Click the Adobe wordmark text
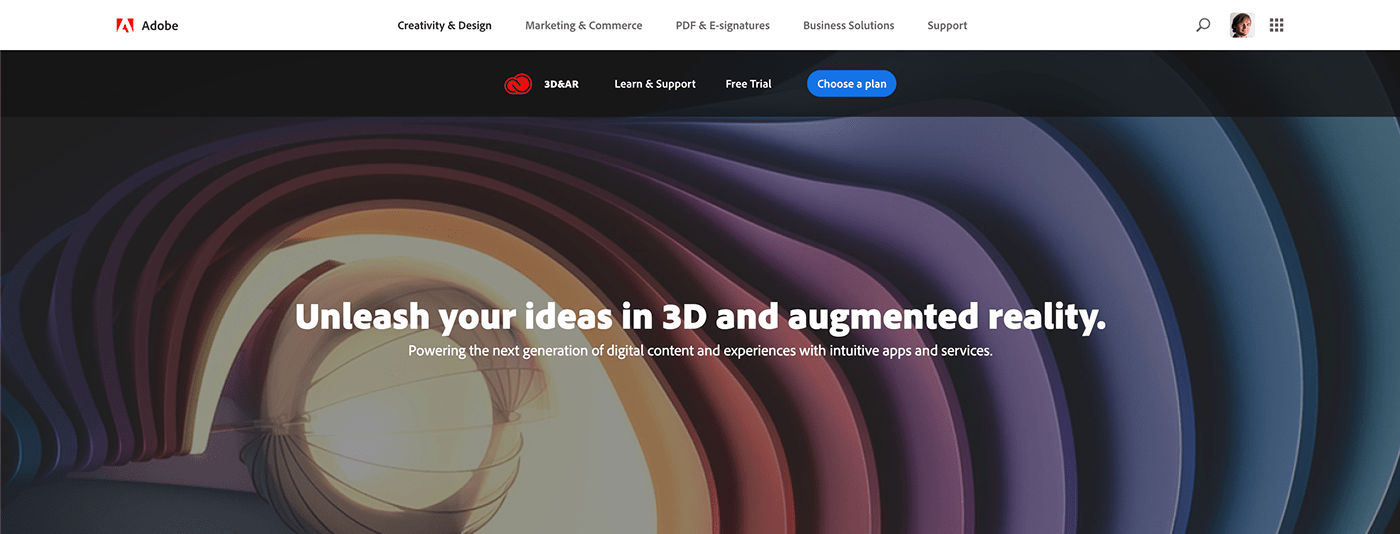The image size is (1400, 534). pyautogui.click(x=160, y=25)
